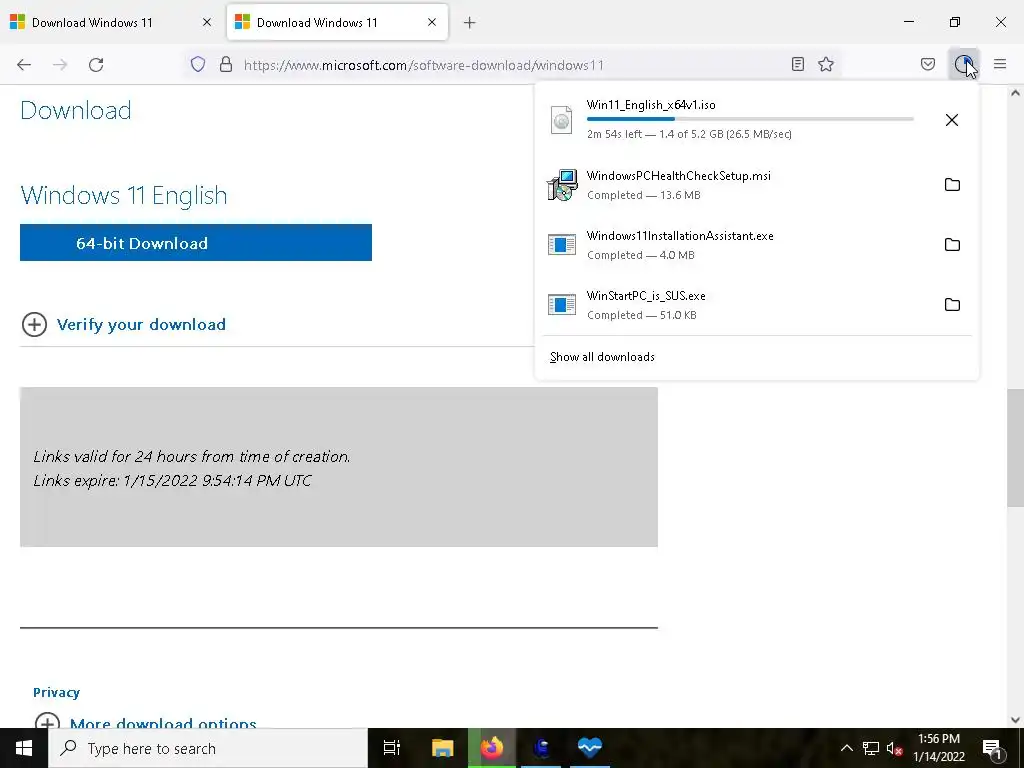Expand Verify your download section
This screenshot has width=1024, height=768.
[x=124, y=325]
